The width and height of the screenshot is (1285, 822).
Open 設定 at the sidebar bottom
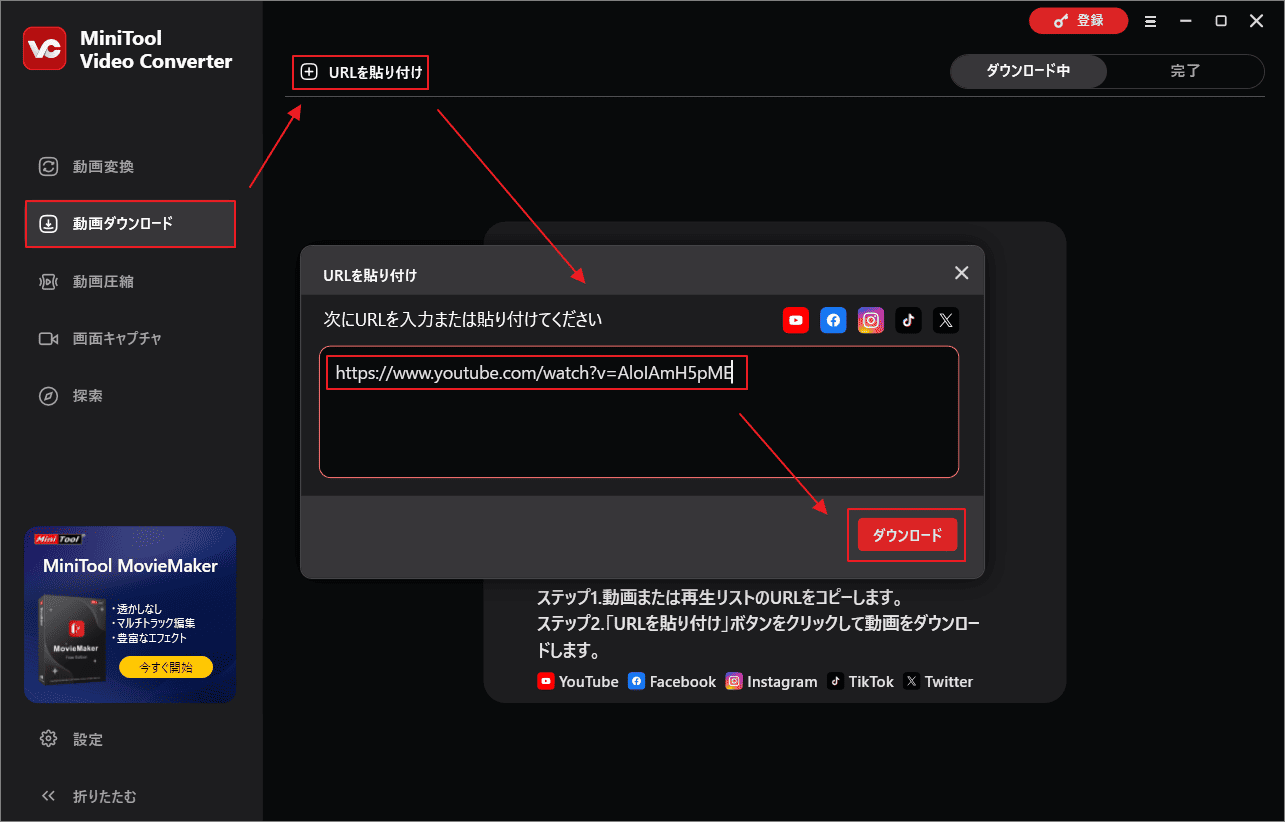pos(72,739)
